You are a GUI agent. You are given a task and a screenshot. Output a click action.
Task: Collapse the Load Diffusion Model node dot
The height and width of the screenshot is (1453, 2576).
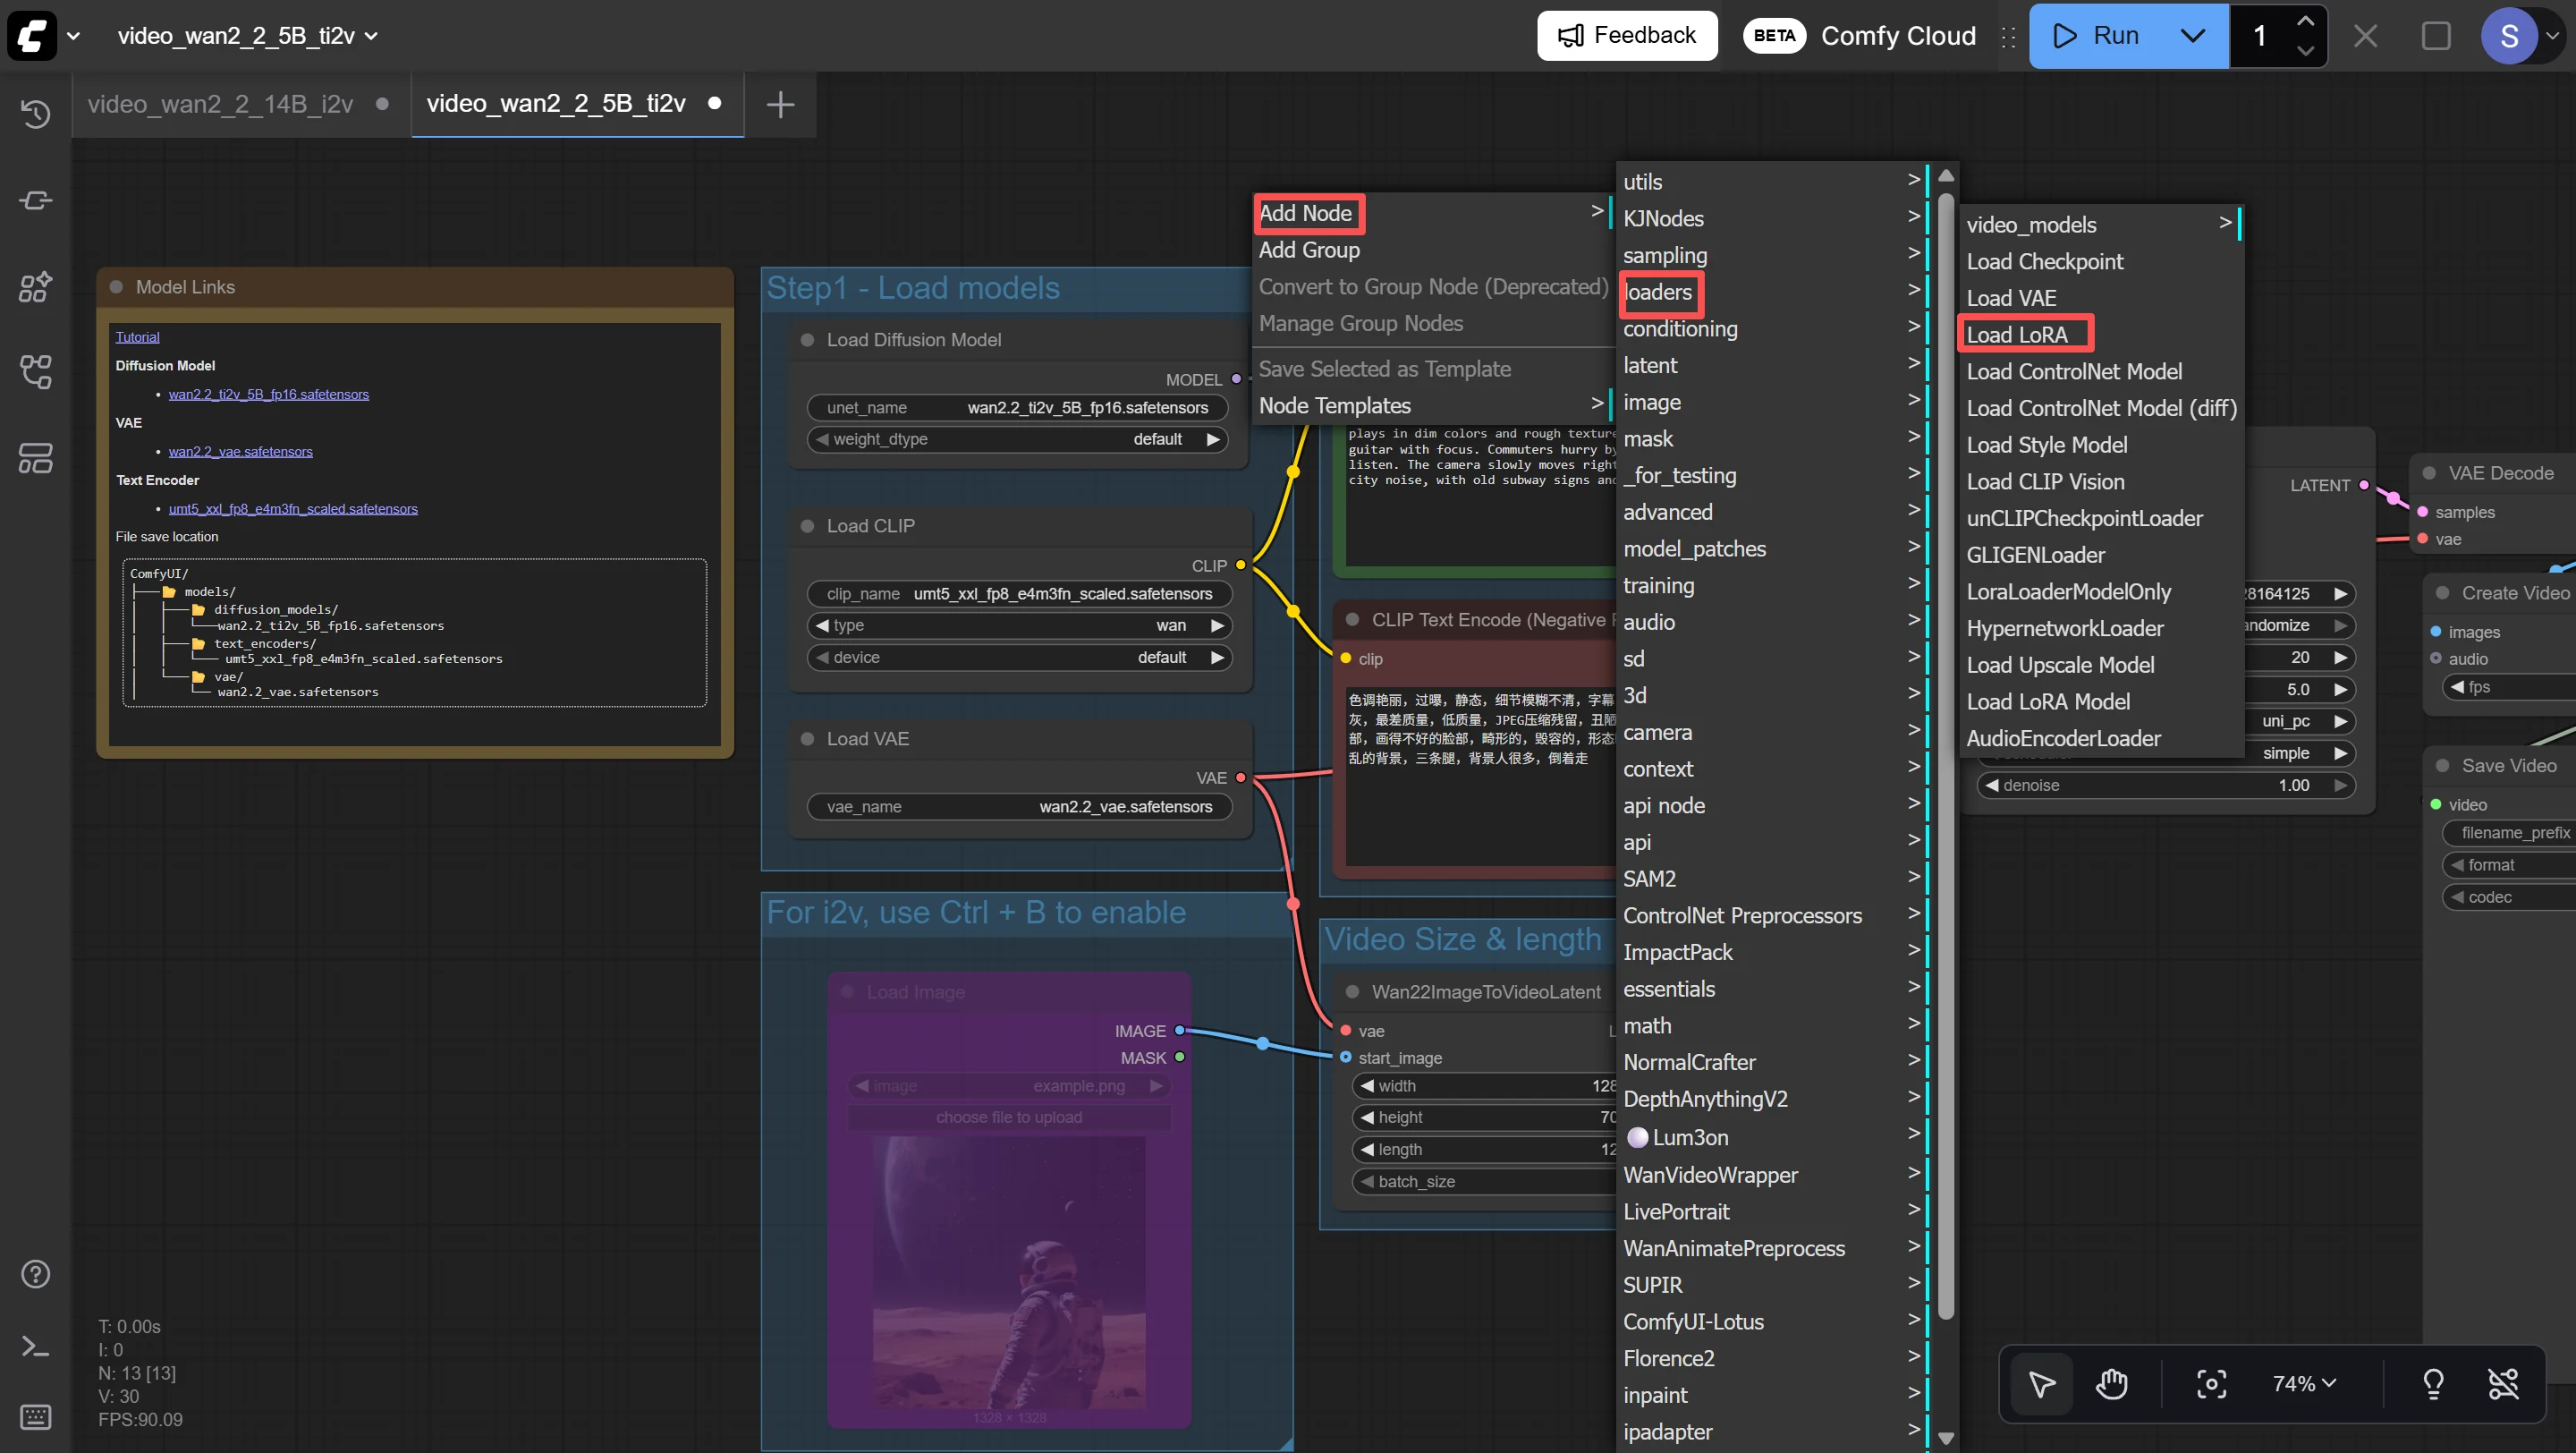[x=807, y=340]
